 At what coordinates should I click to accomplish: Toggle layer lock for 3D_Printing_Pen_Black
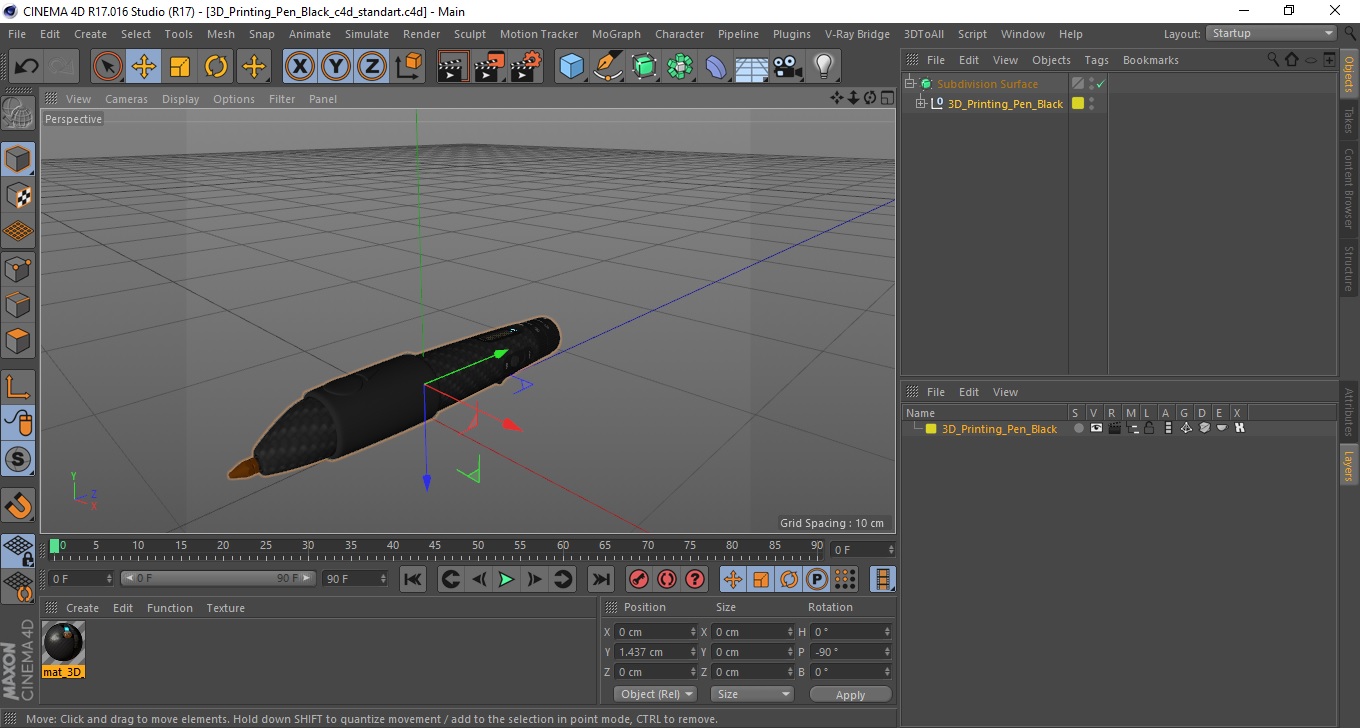pos(1150,428)
